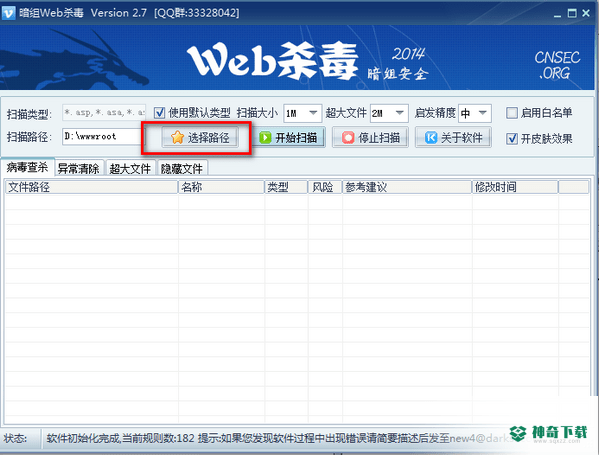599x455 pixels.
Task: Click the status bar text 软件初始化完成
Action: click(84, 438)
